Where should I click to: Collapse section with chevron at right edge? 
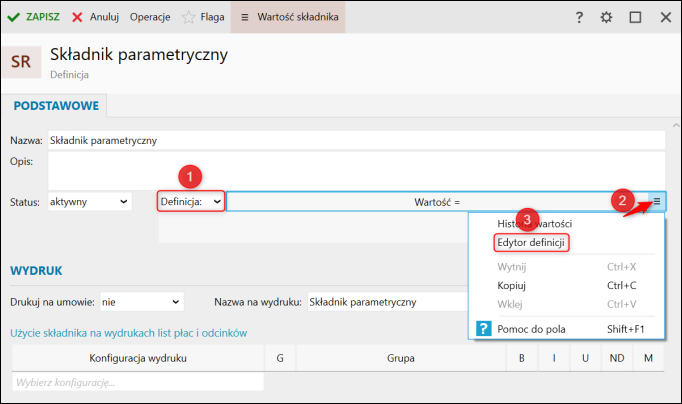[676, 126]
